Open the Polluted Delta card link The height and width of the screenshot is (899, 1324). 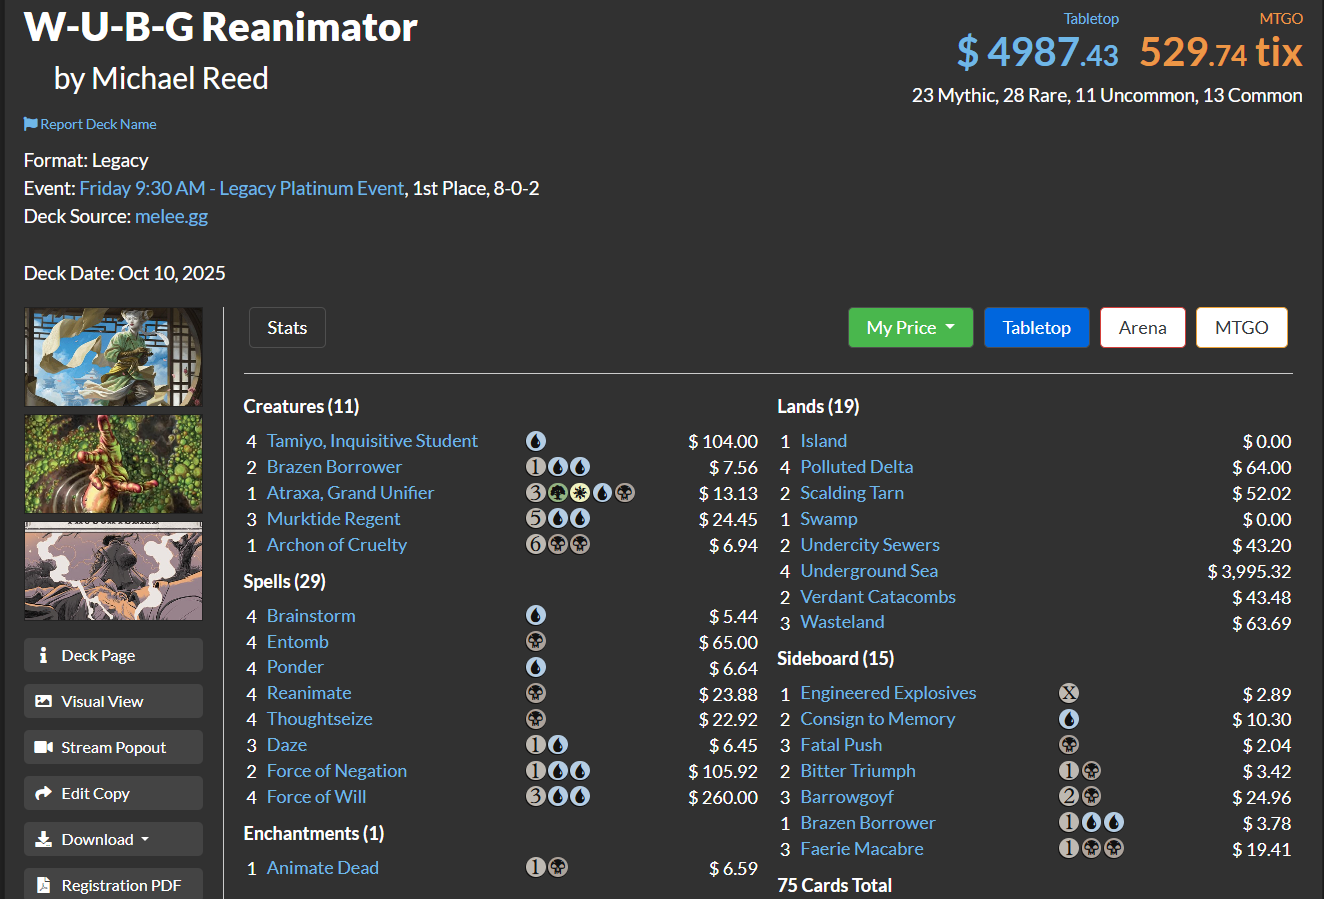click(857, 467)
